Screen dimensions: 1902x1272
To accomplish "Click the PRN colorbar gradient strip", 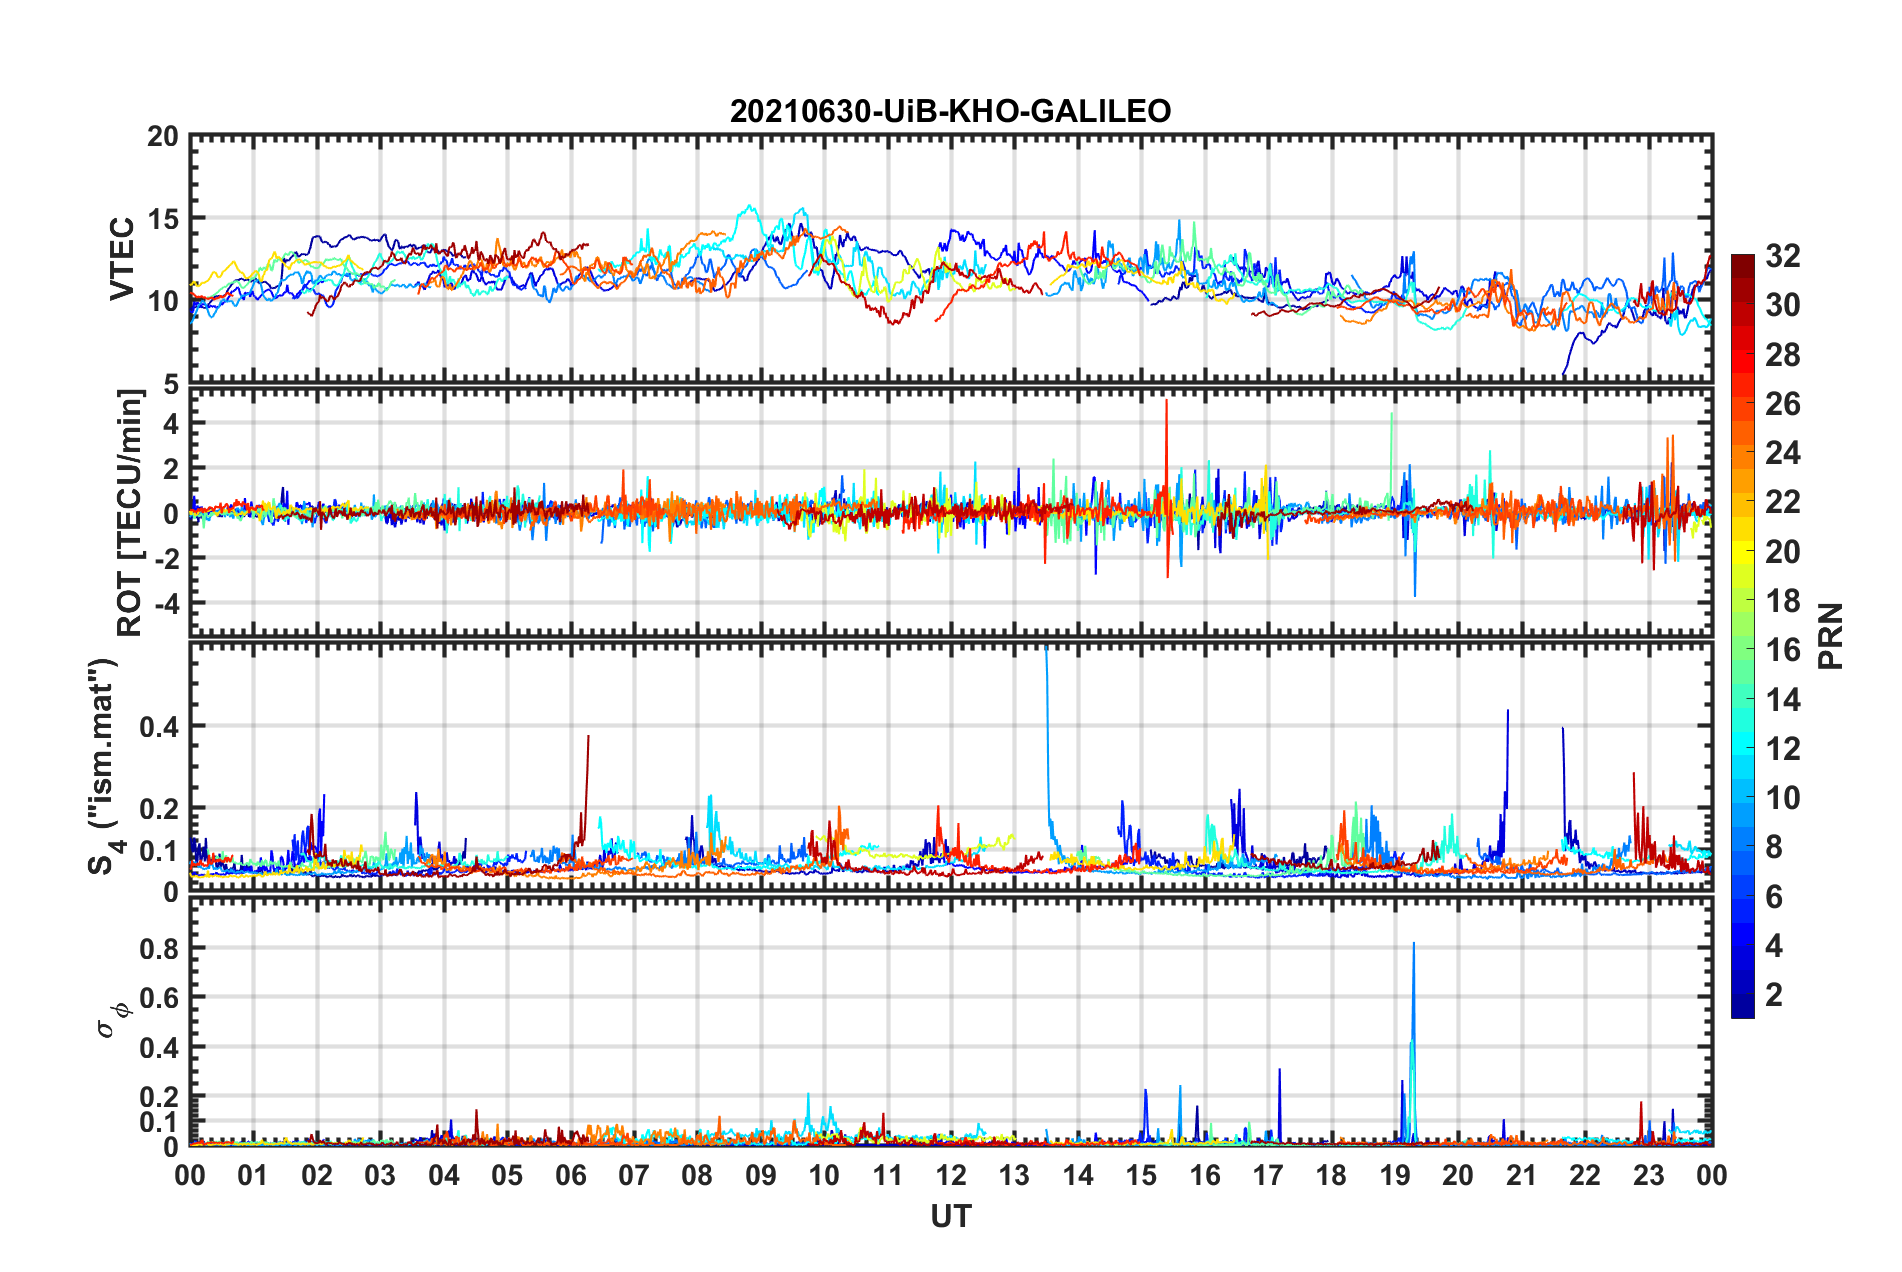I will click(1742, 636).
